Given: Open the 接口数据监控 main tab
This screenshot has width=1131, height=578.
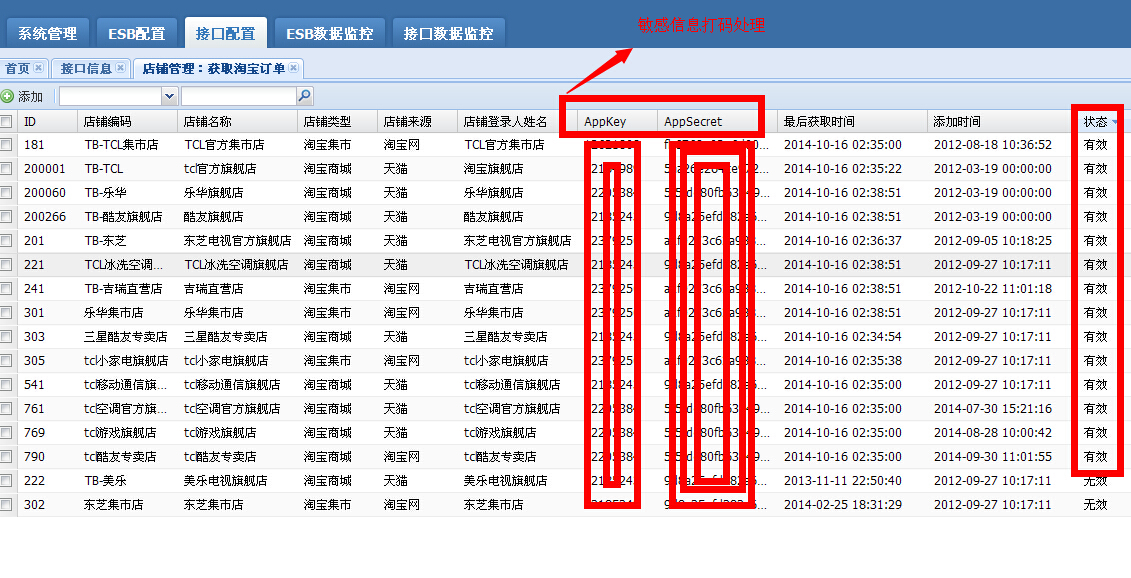Looking at the screenshot, I should (x=448, y=33).
